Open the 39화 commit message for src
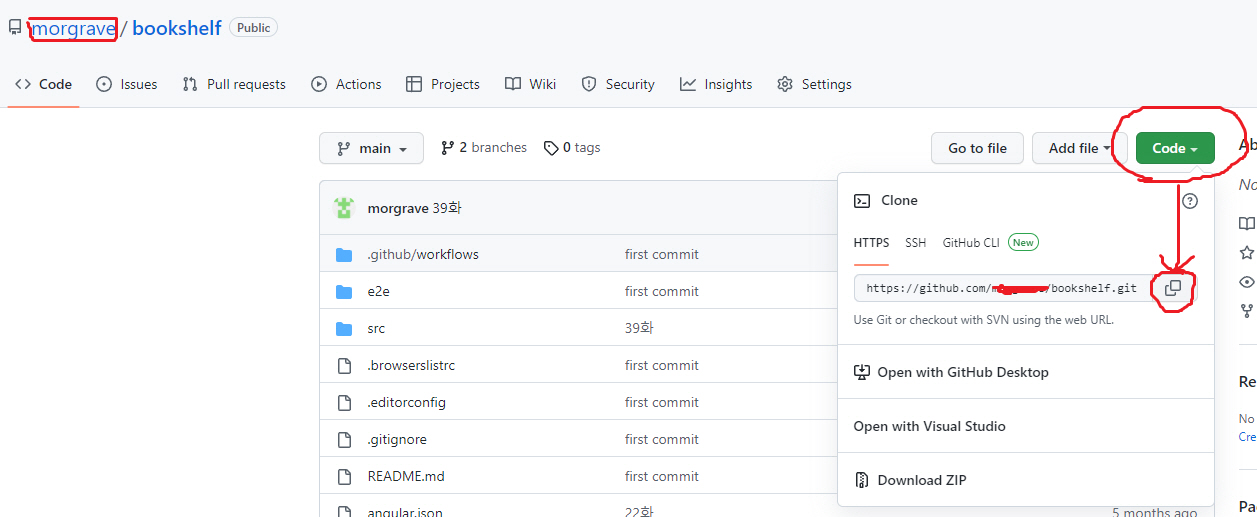The width and height of the screenshot is (1257, 517). pos(640,328)
